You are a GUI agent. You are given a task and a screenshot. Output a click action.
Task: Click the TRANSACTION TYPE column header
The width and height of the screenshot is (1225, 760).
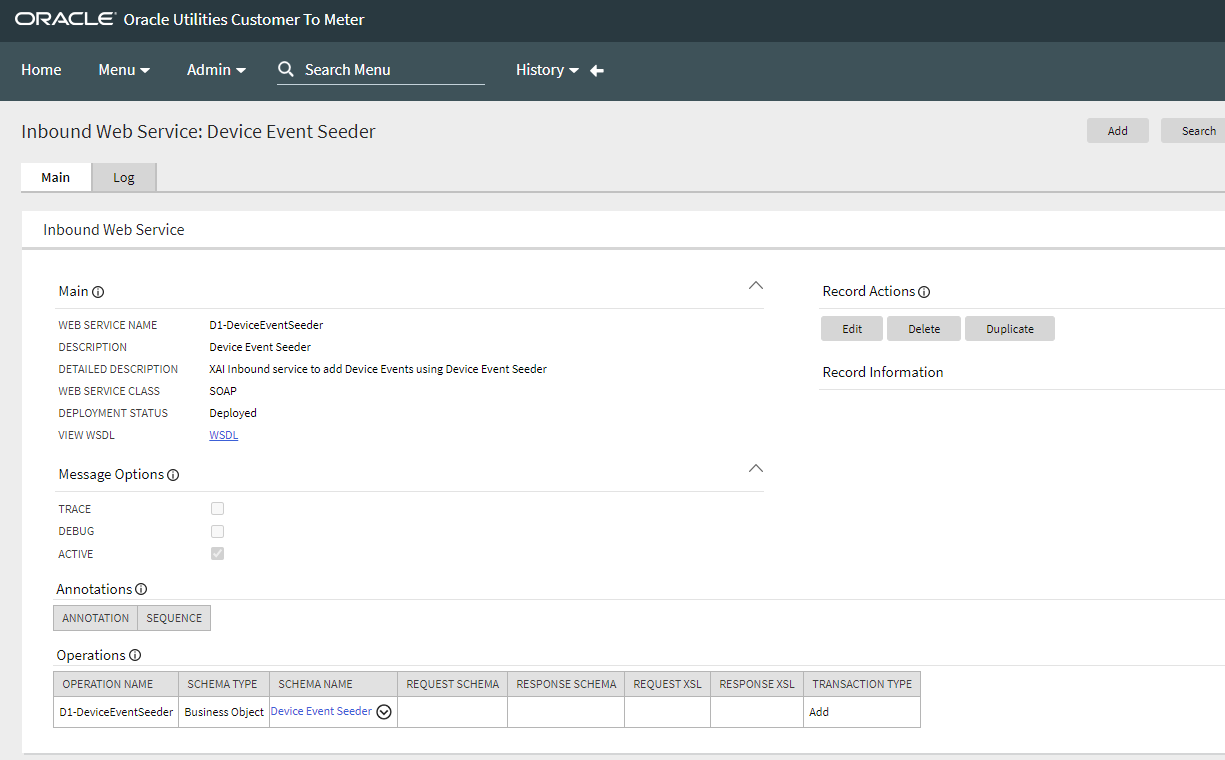click(862, 684)
